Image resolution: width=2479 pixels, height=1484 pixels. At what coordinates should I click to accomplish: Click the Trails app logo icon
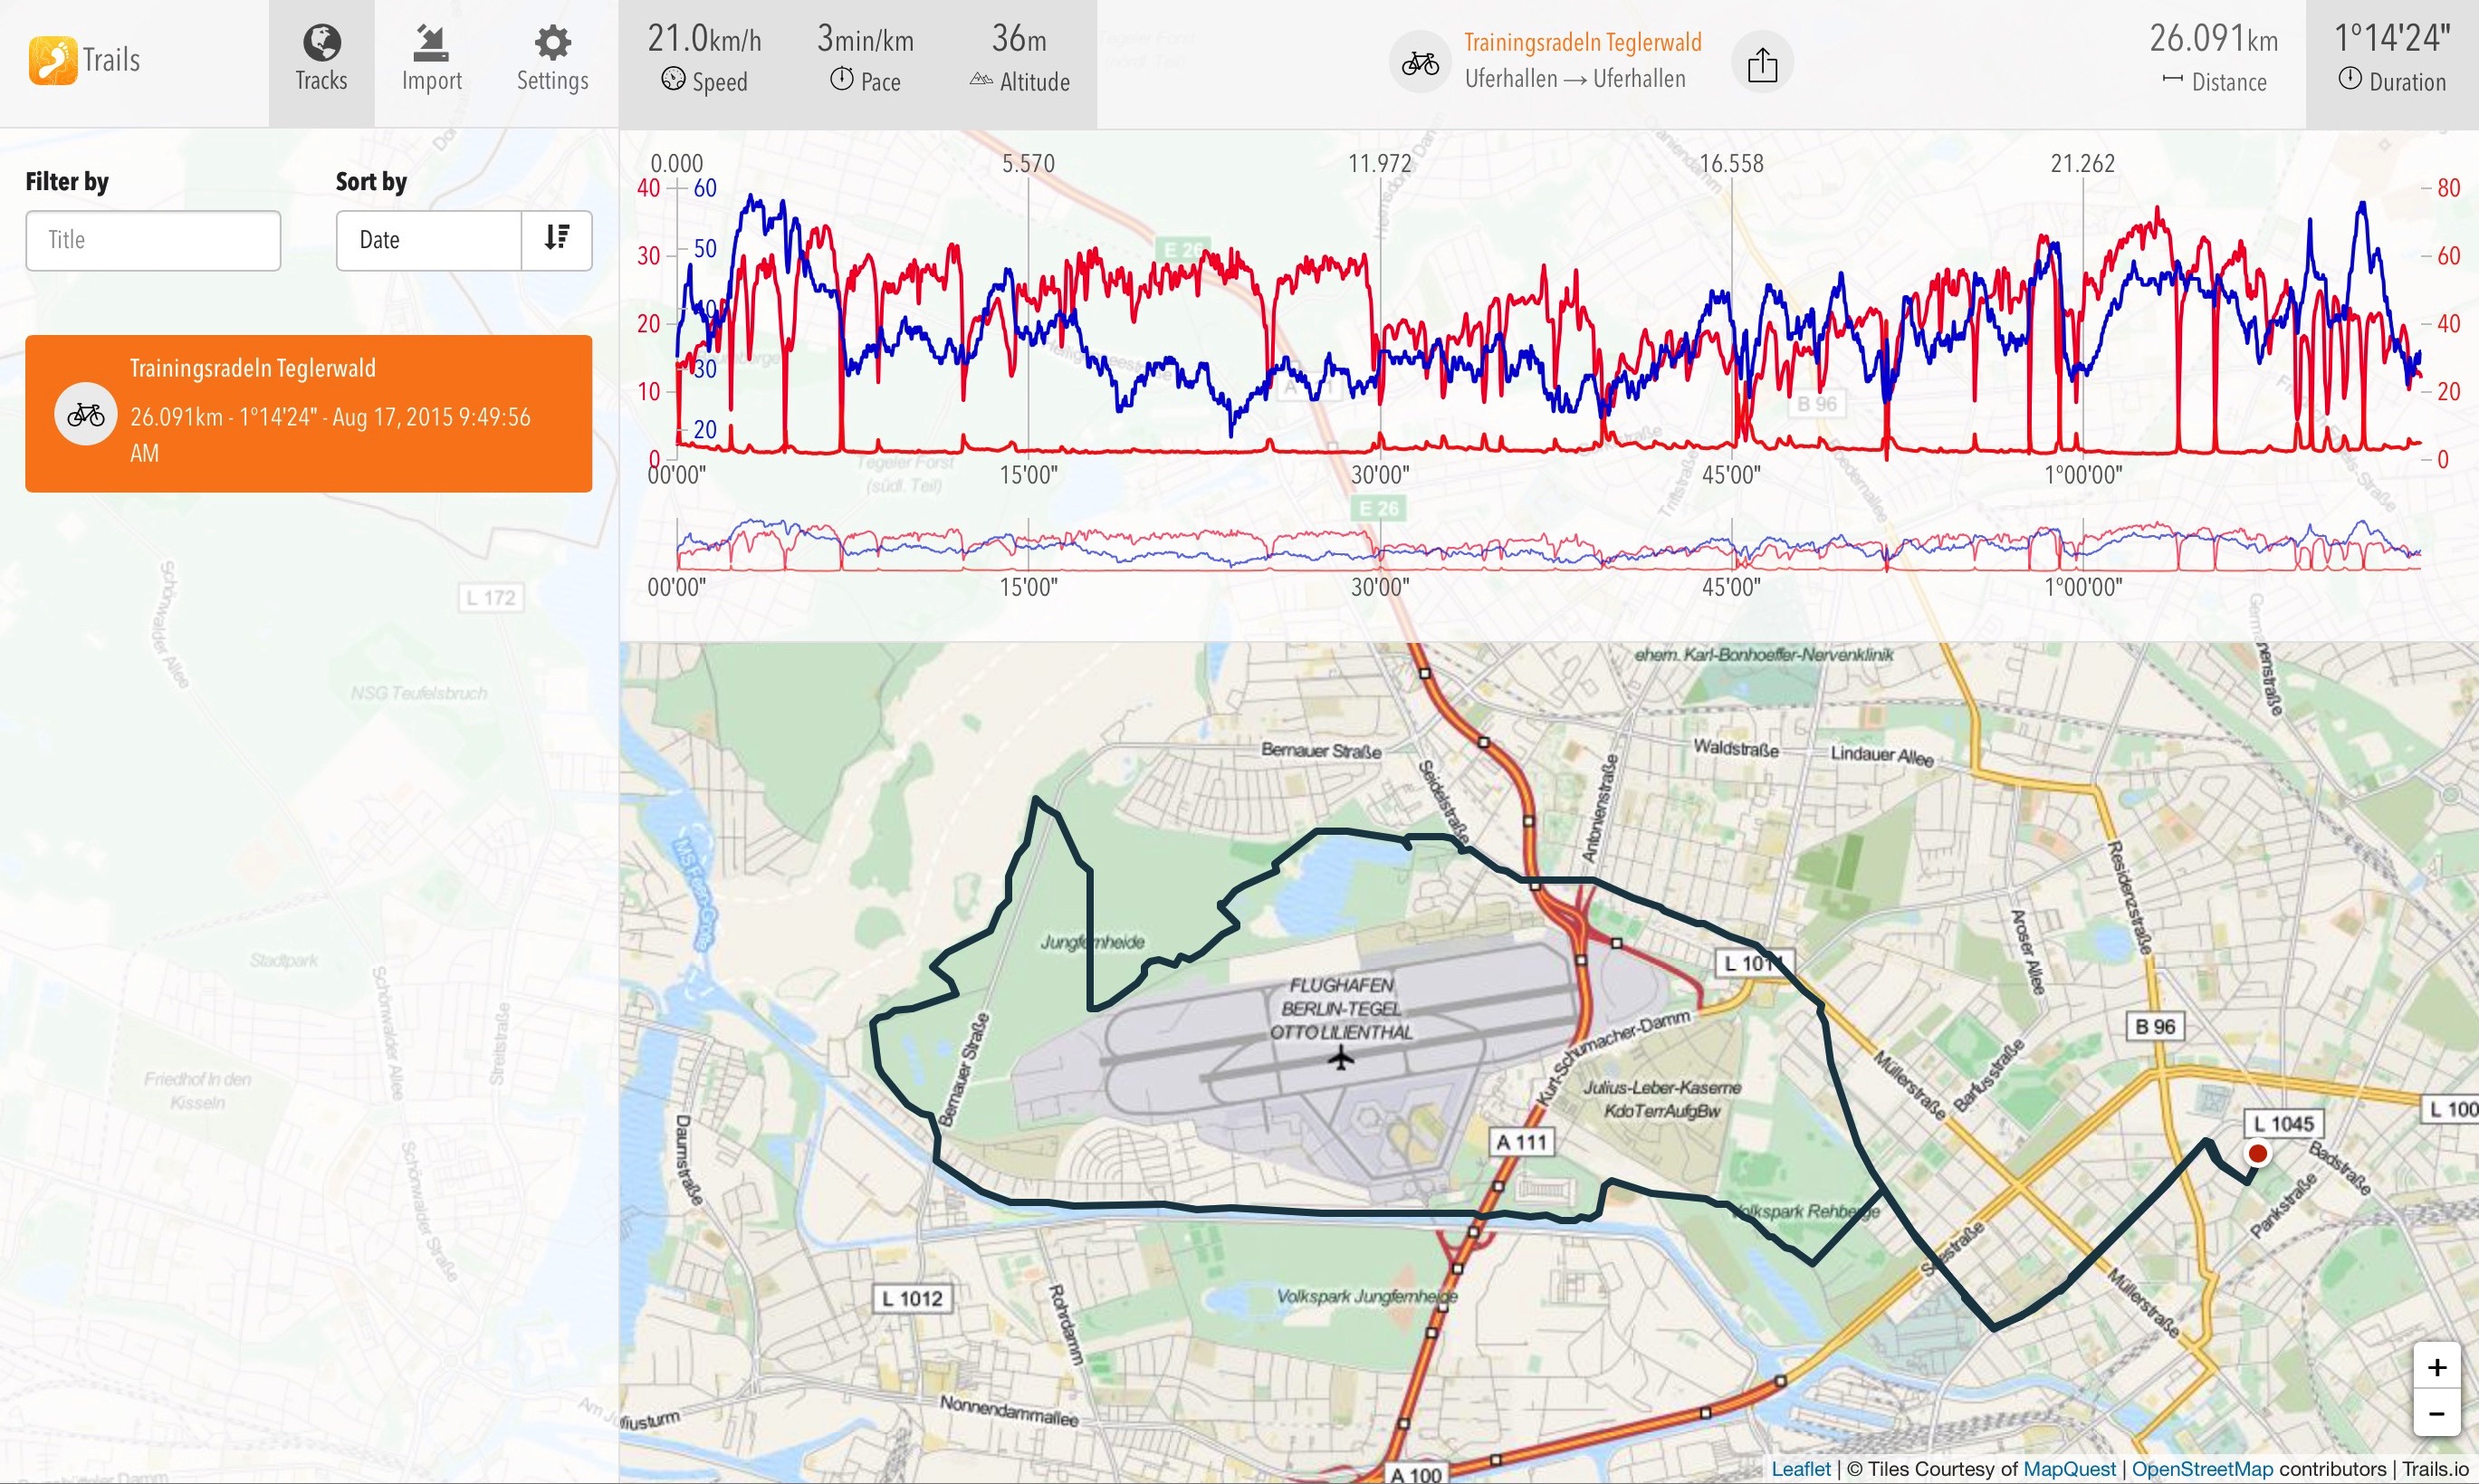click(x=52, y=60)
